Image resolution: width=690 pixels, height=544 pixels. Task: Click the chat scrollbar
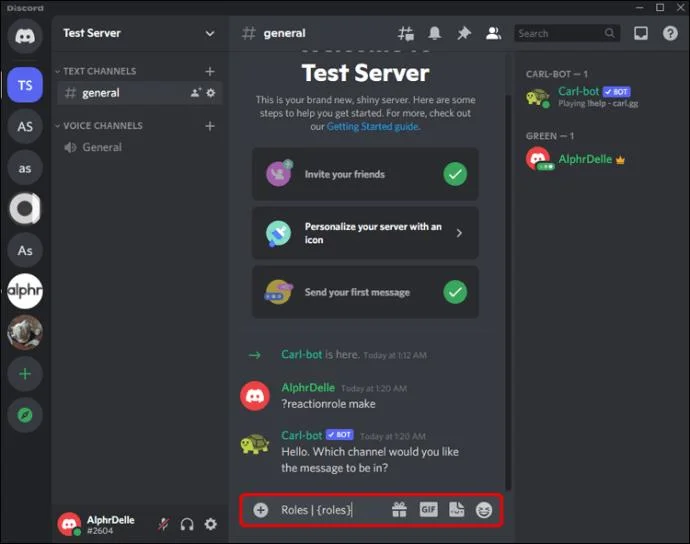(x=508, y=293)
